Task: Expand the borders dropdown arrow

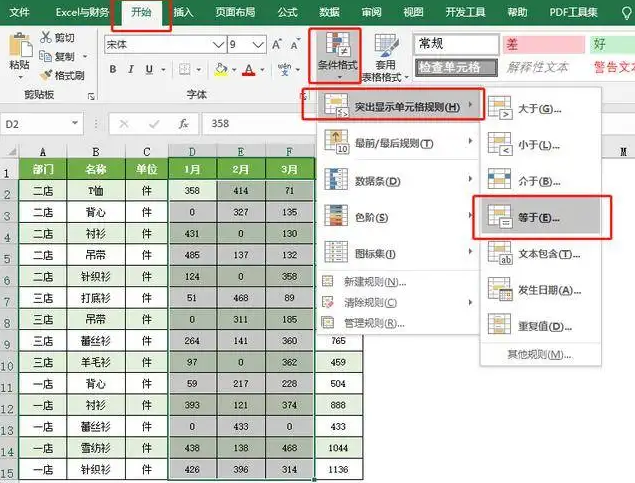Action: [x=198, y=70]
